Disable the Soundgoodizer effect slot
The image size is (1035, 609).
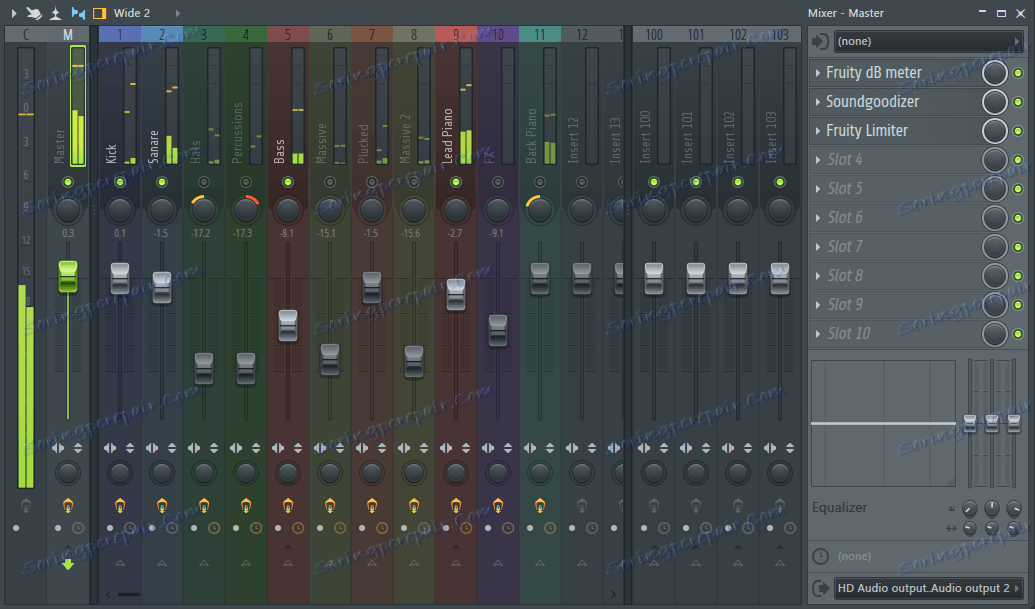(x=1018, y=102)
